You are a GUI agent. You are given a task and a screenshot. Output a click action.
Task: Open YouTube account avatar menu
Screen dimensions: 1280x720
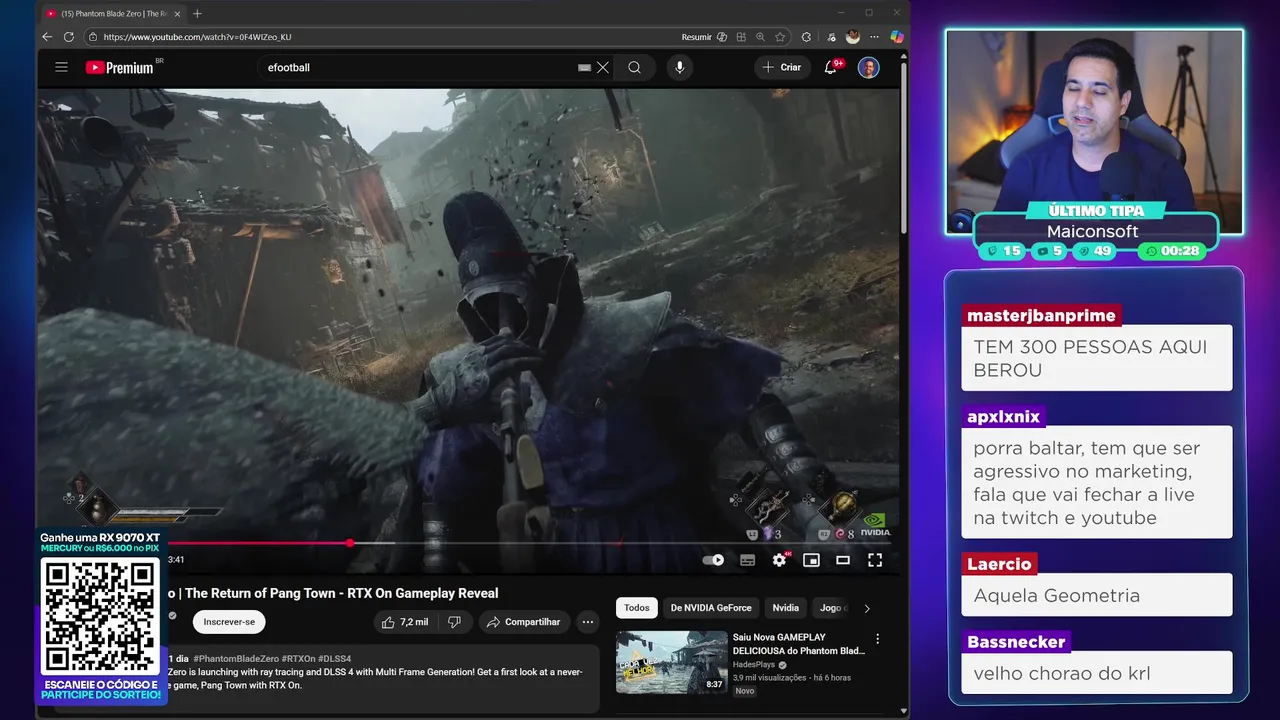869,67
